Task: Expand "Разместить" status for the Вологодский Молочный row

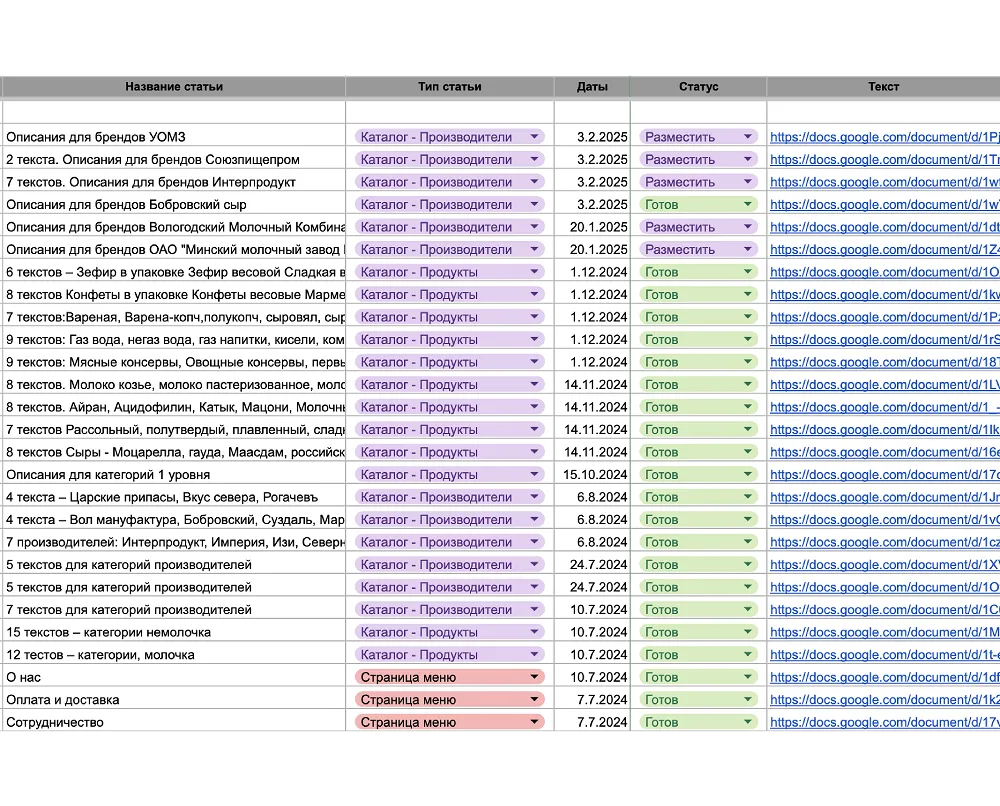Action: point(747,227)
